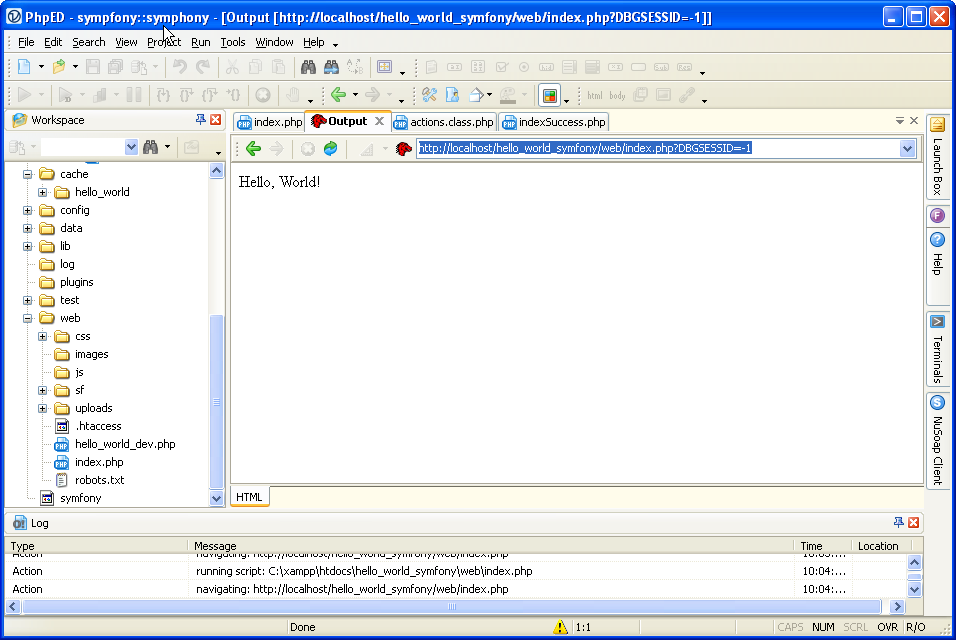This screenshot has width=956, height=640.
Task: Open the NuSoap Client side panel
Action: coord(937,403)
